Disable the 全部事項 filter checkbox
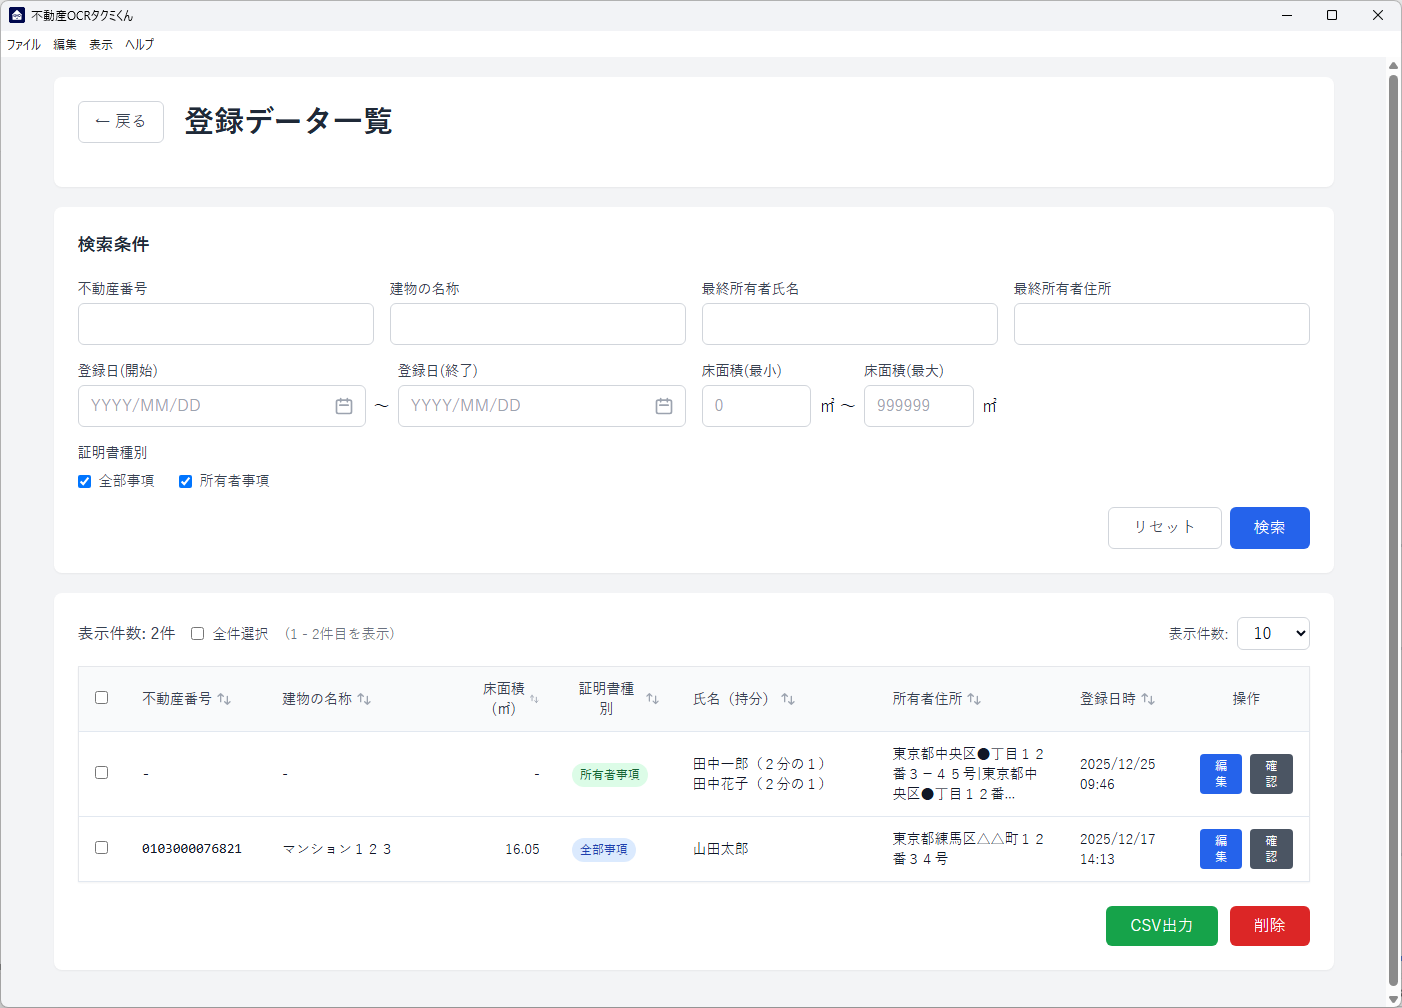The image size is (1402, 1008). [x=84, y=481]
